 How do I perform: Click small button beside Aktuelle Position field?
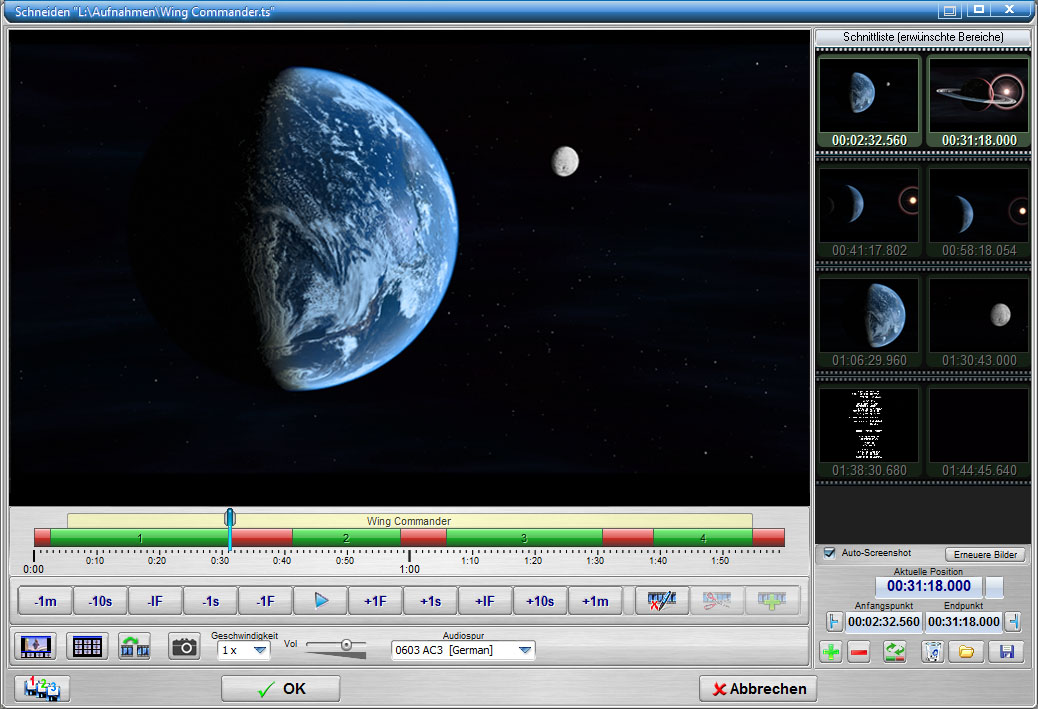pos(994,587)
